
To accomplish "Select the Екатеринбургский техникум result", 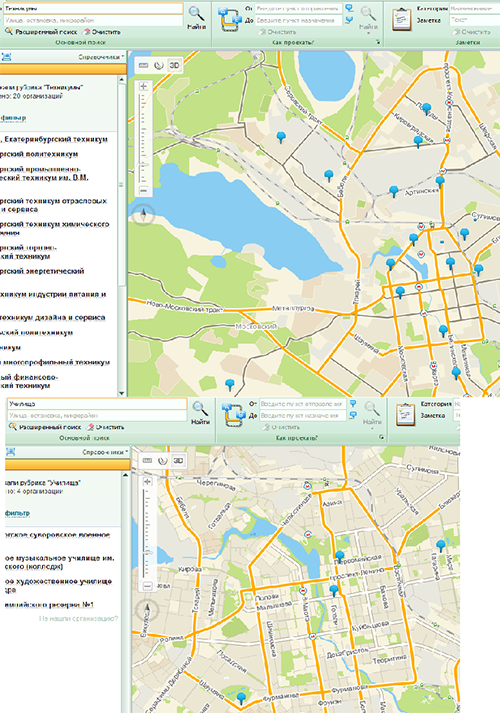I will point(54,139).
